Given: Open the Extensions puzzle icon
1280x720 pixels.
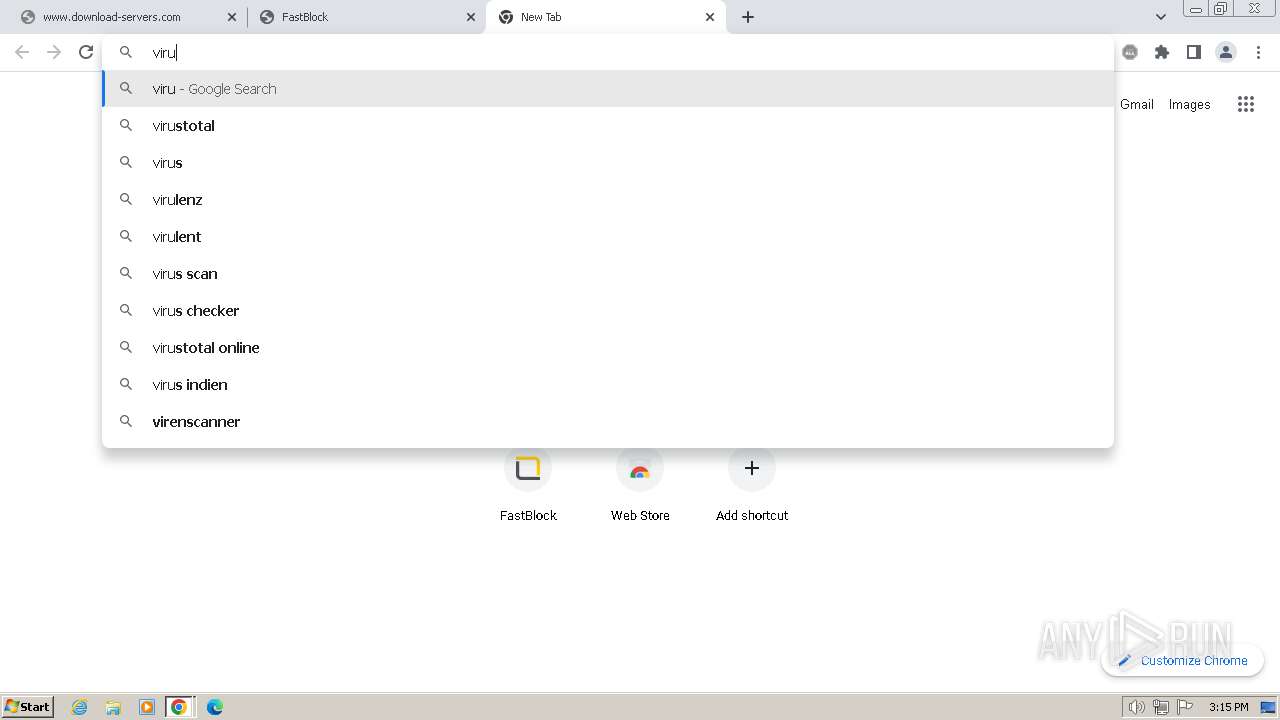Looking at the screenshot, I should tap(1162, 52).
